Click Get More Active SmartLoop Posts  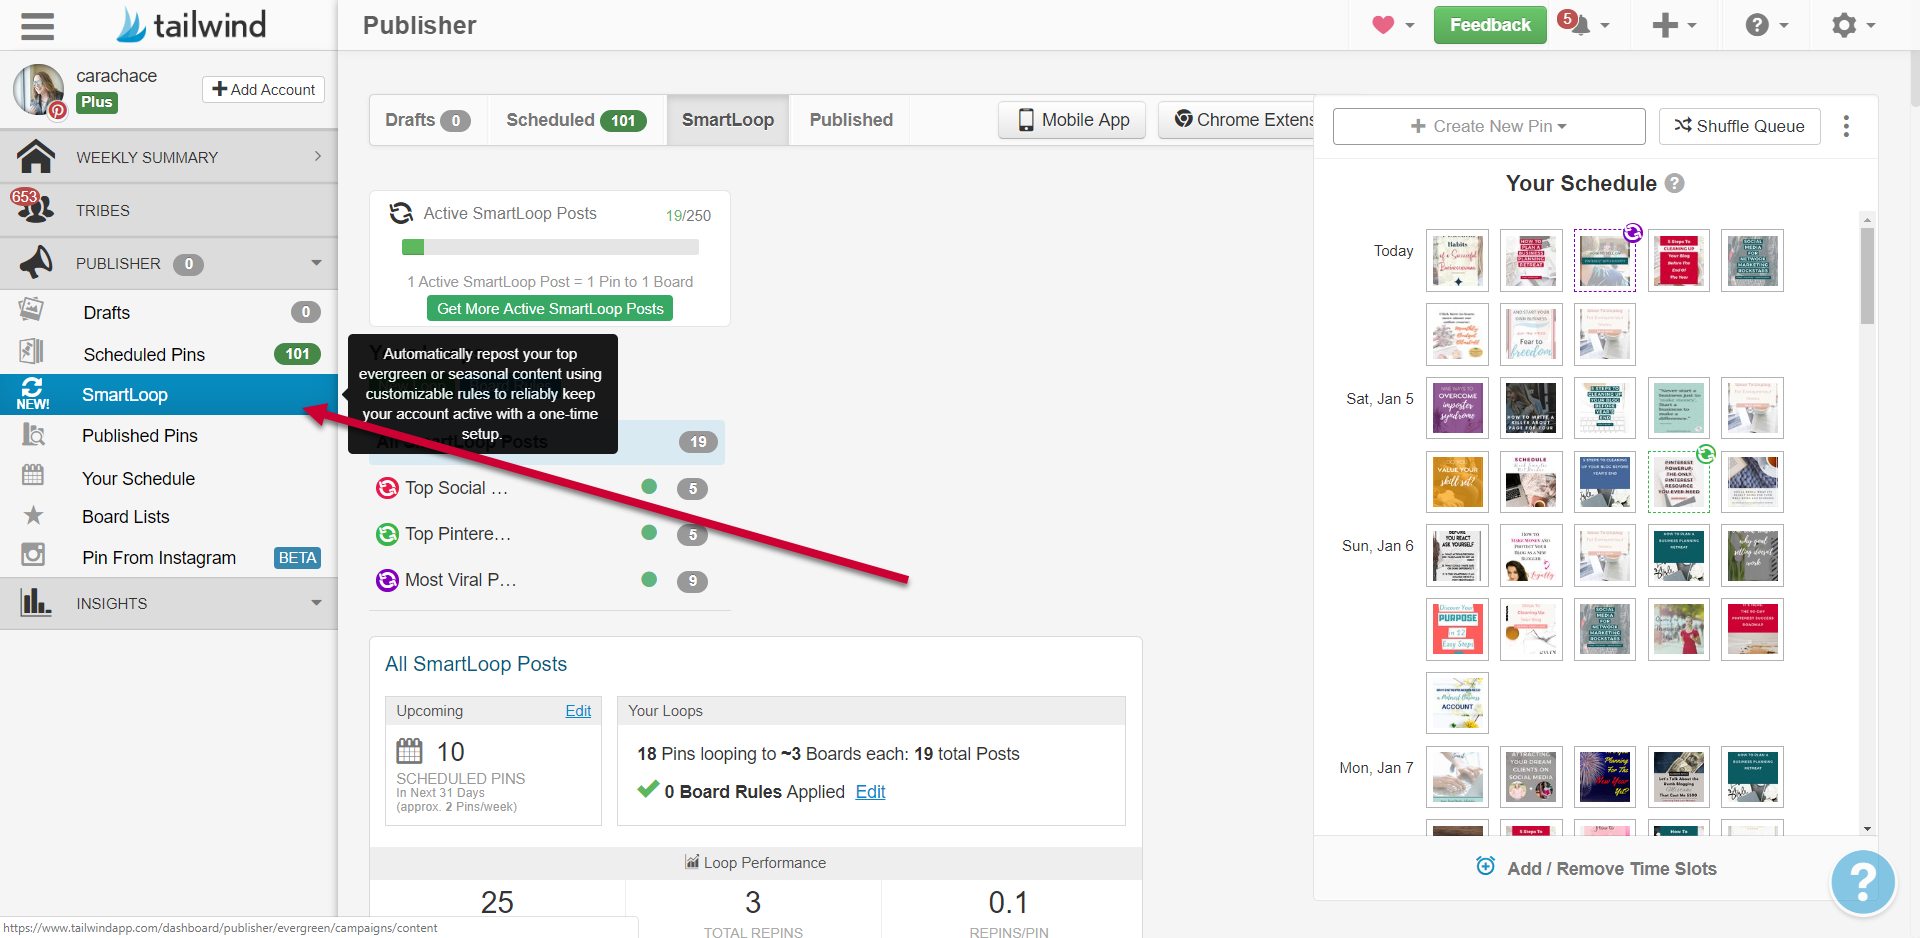click(x=550, y=309)
